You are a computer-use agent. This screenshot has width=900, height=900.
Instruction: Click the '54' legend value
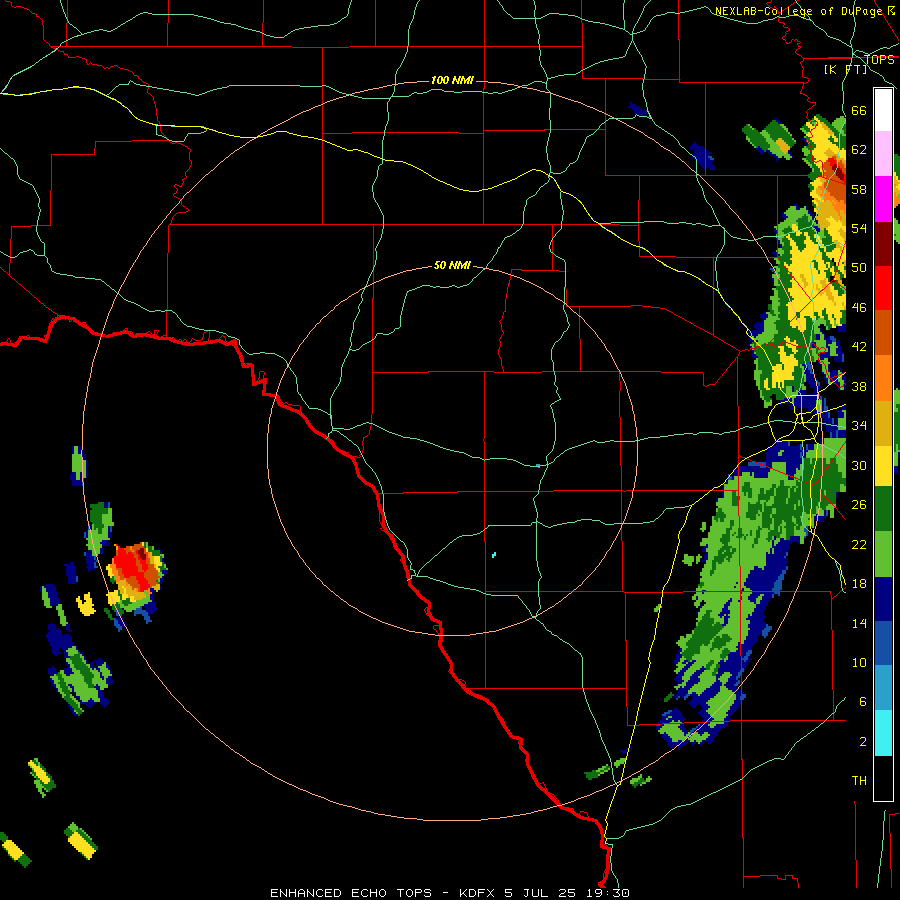[859, 228]
